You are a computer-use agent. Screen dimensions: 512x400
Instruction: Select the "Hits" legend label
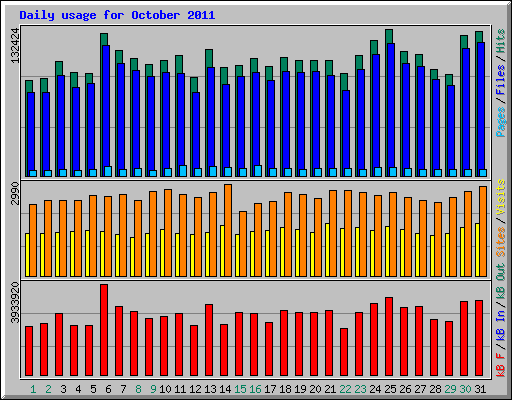click(500, 41)
